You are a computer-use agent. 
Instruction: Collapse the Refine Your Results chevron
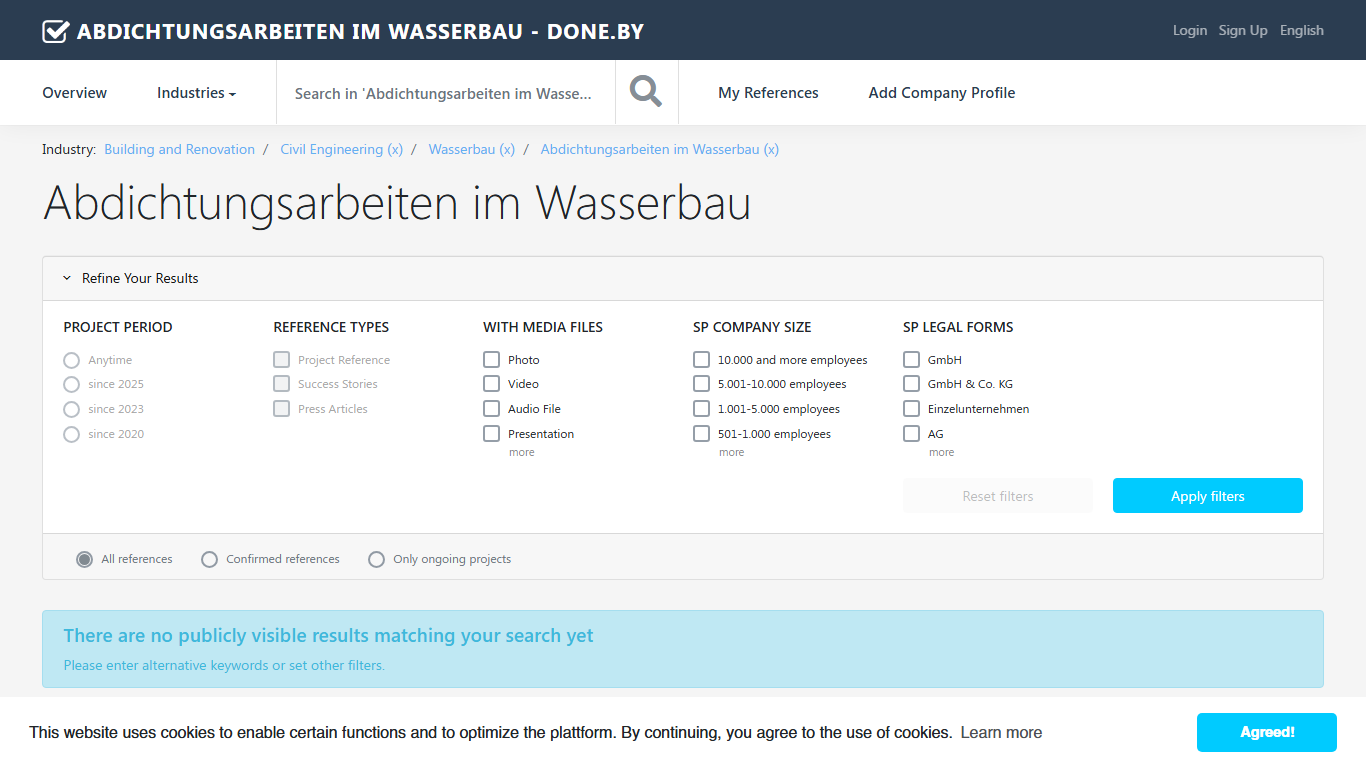67,278
